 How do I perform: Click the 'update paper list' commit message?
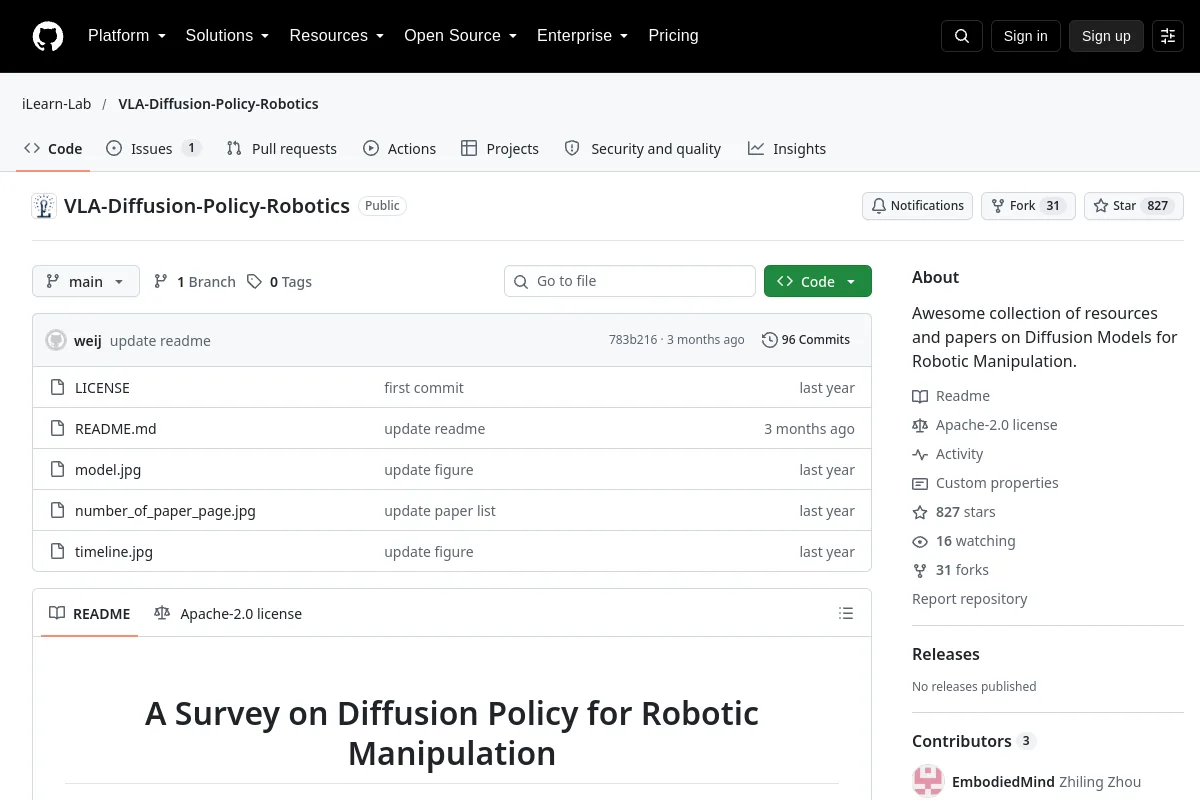coord(440,511)
